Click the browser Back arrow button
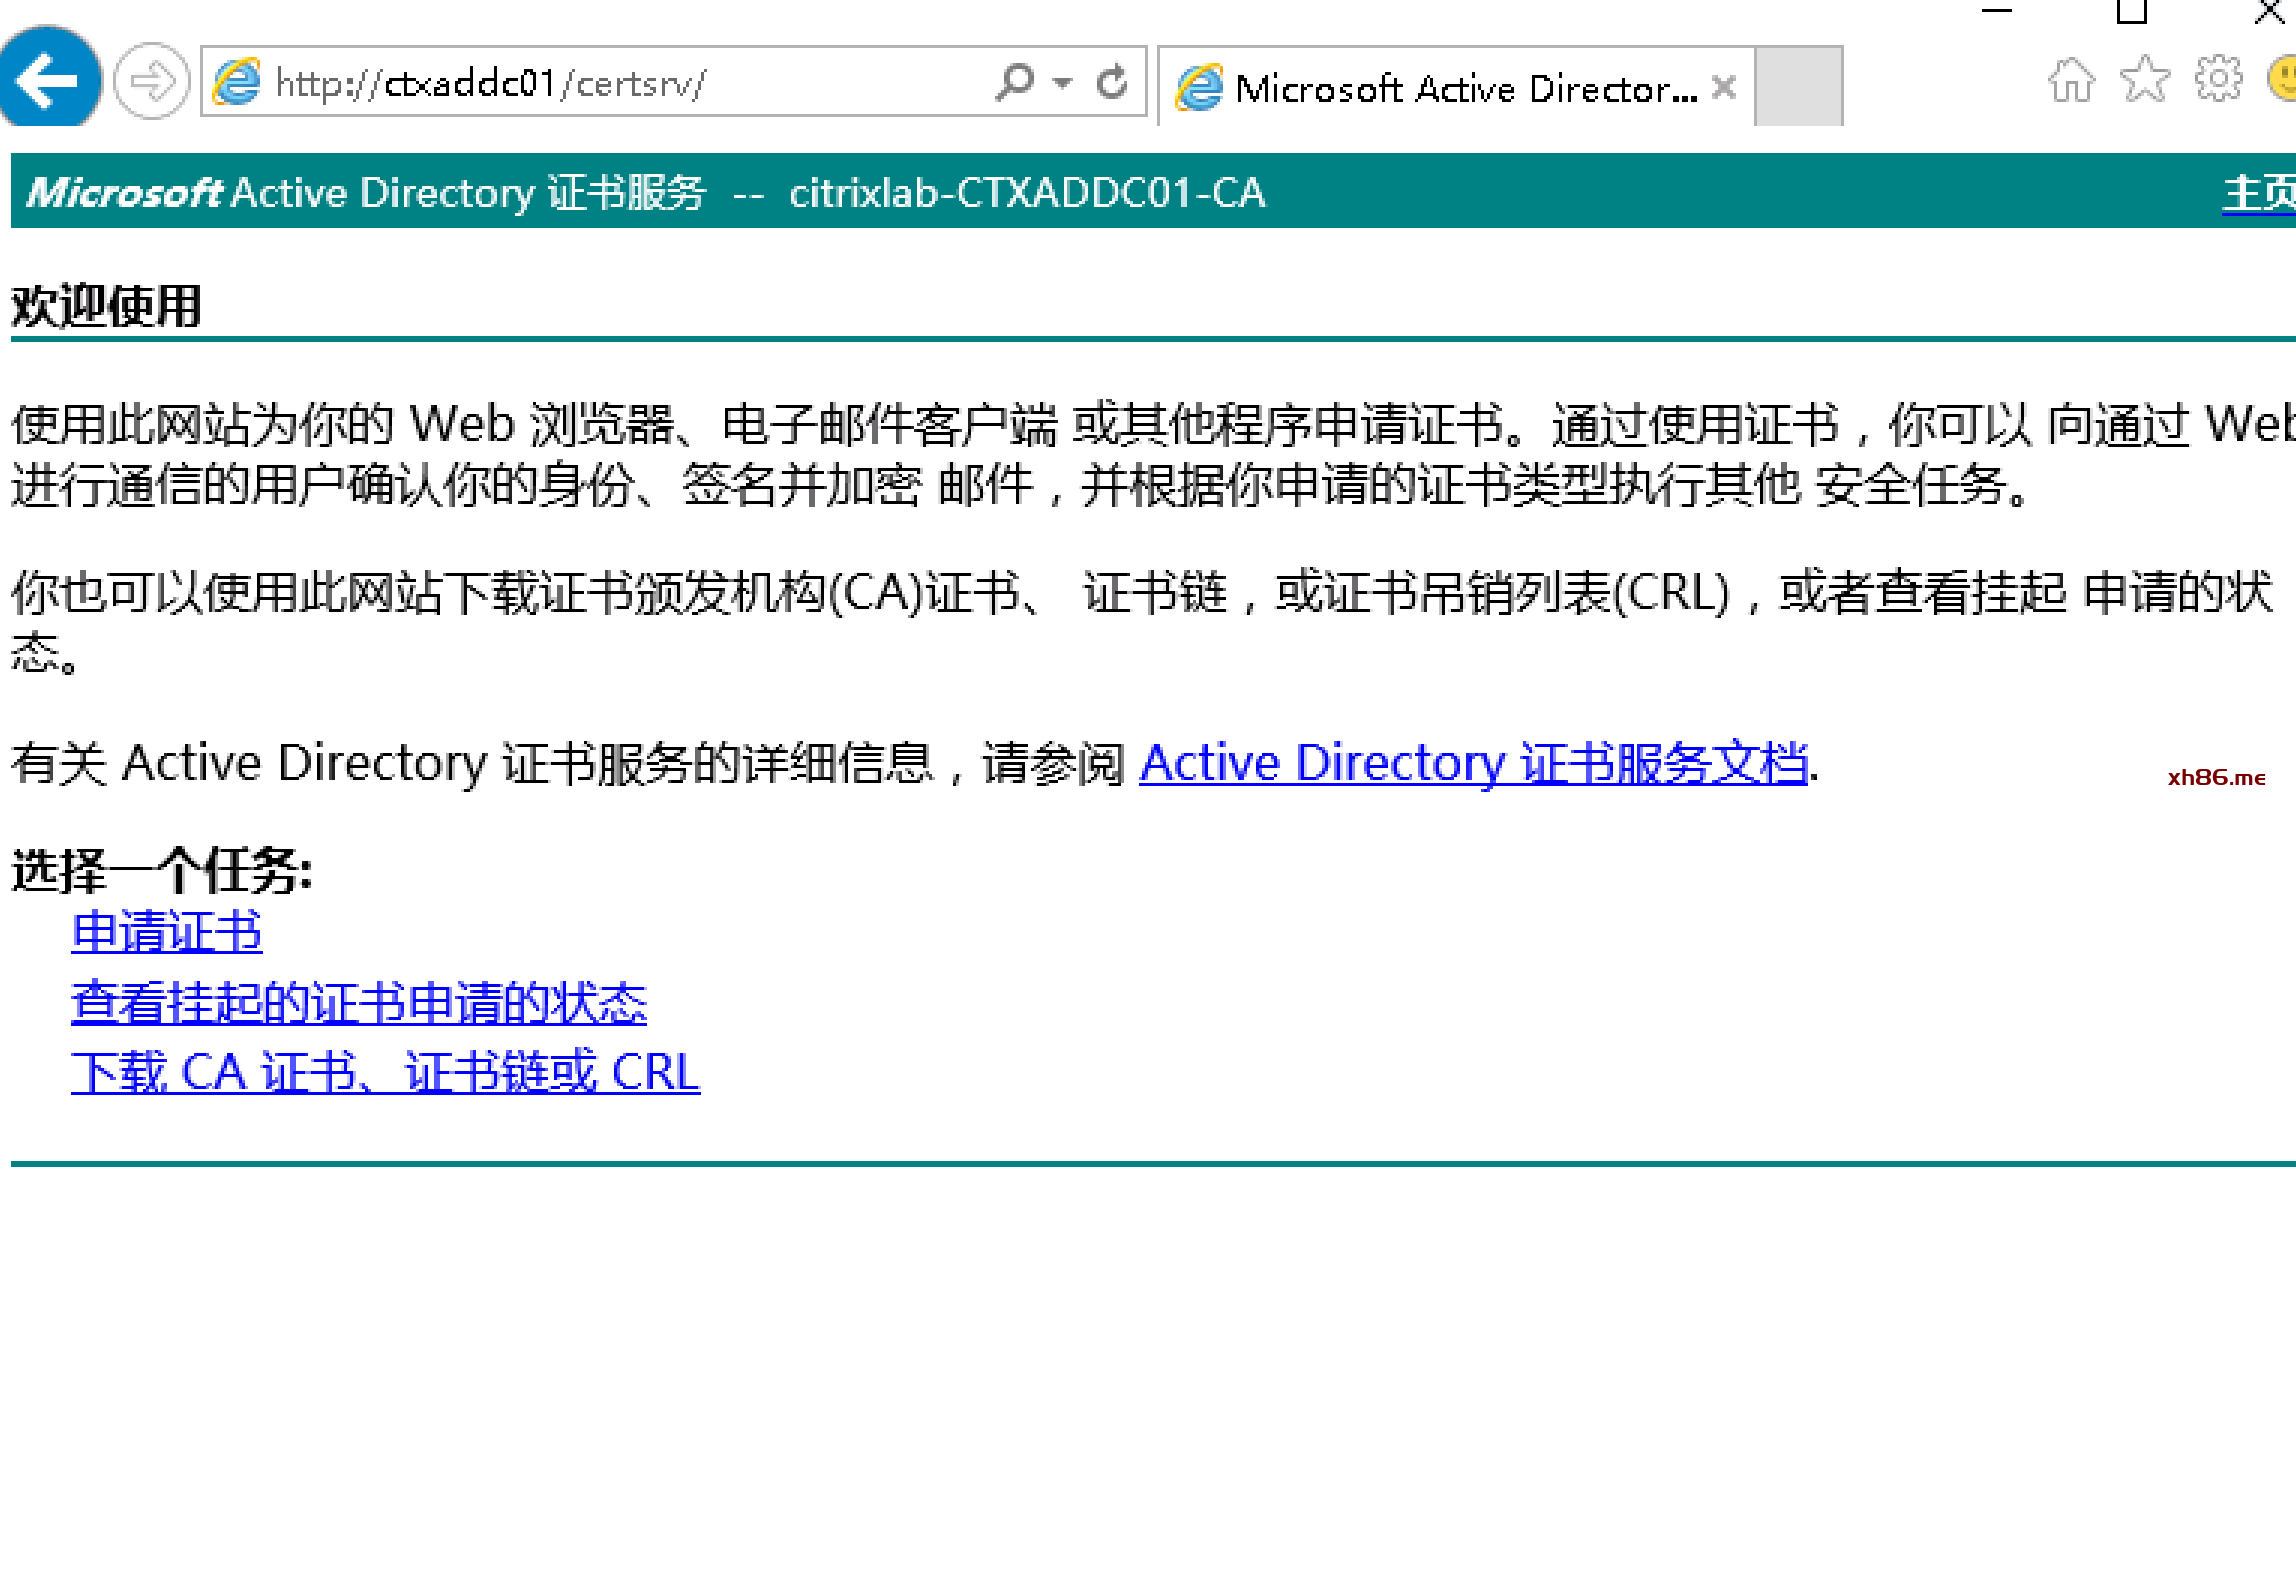 pyautogui.click(x=48, y=81)
